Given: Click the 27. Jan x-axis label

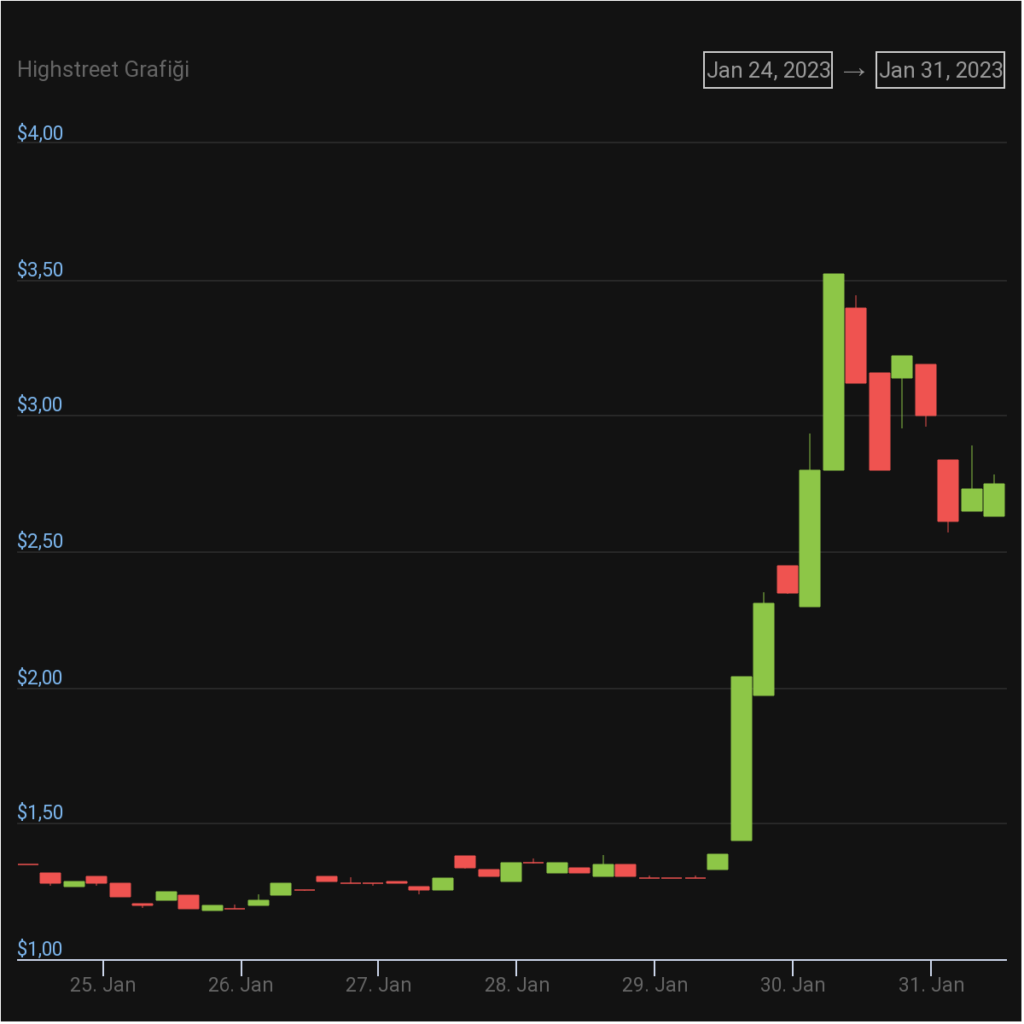Looking at the screenshot, I should coord(379,985).
